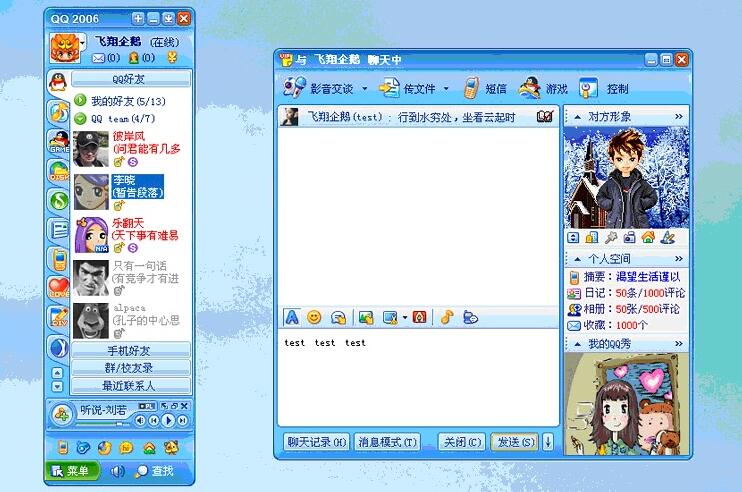This screenshot has height=492, width=742.
Task: Open the penguin QQ friends sidebar tab
Action: (x=58, y=82)
